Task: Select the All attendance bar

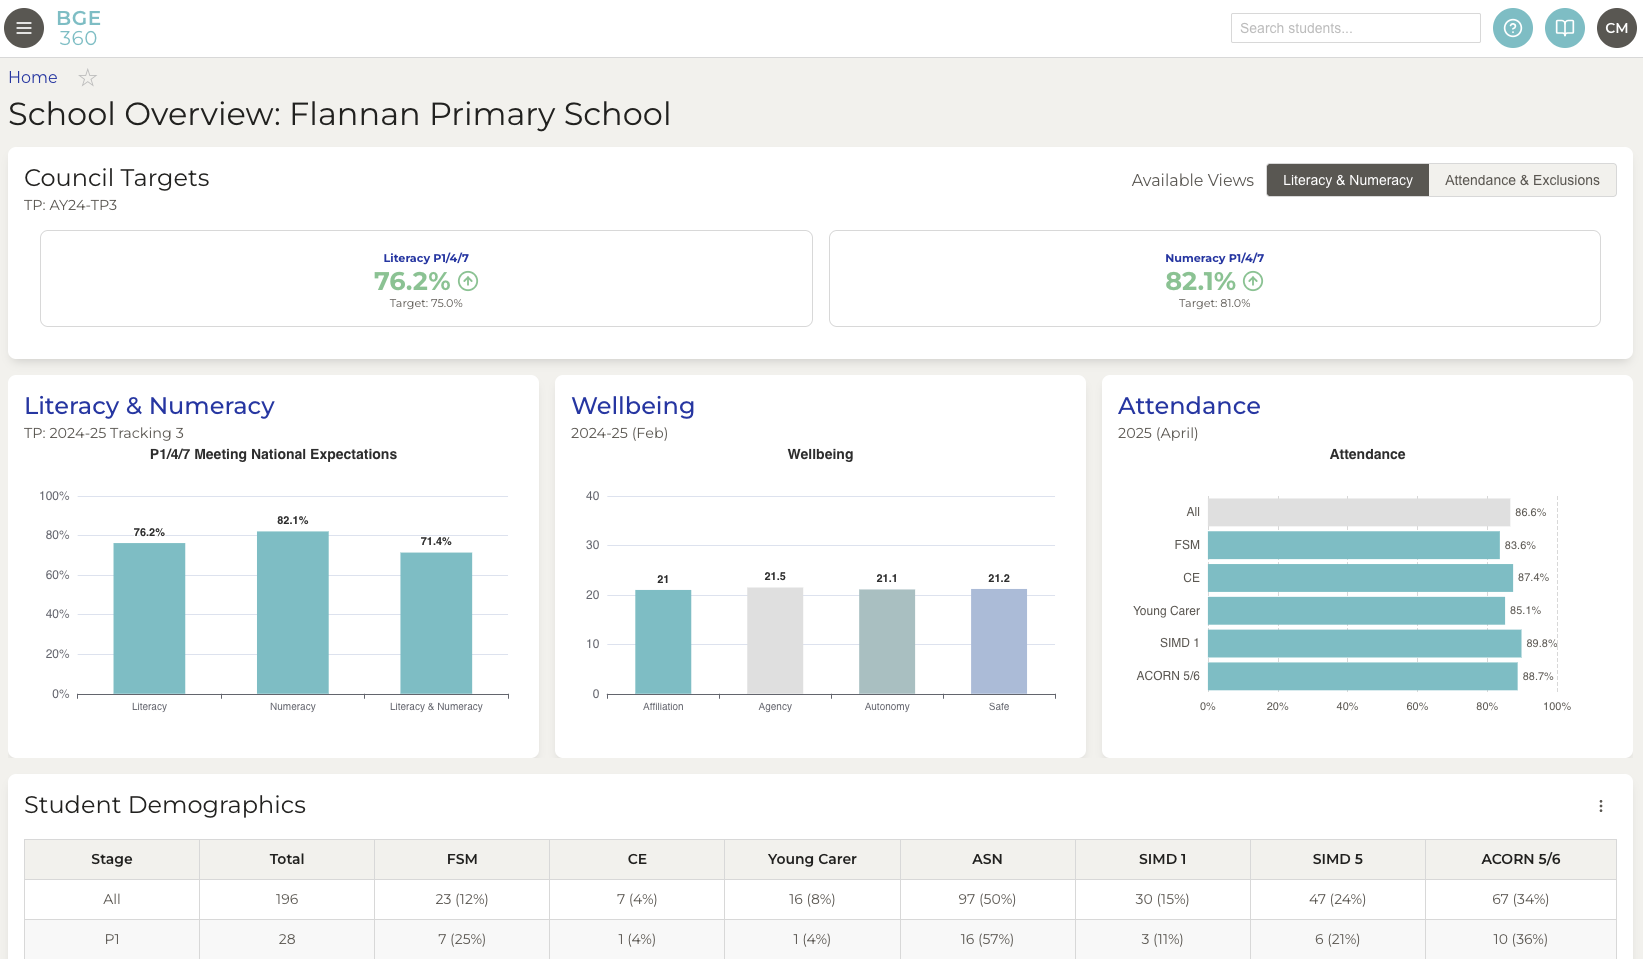Action: 1359,512
